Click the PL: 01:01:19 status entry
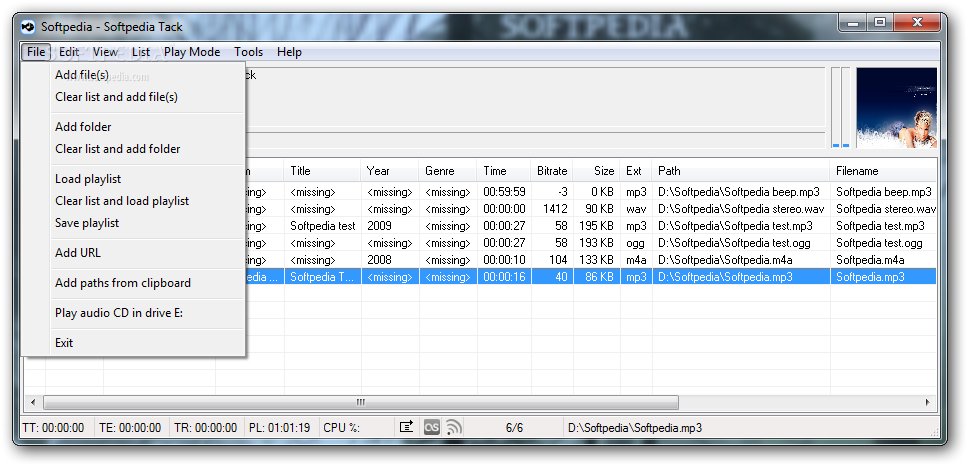 tap(280, 428)
